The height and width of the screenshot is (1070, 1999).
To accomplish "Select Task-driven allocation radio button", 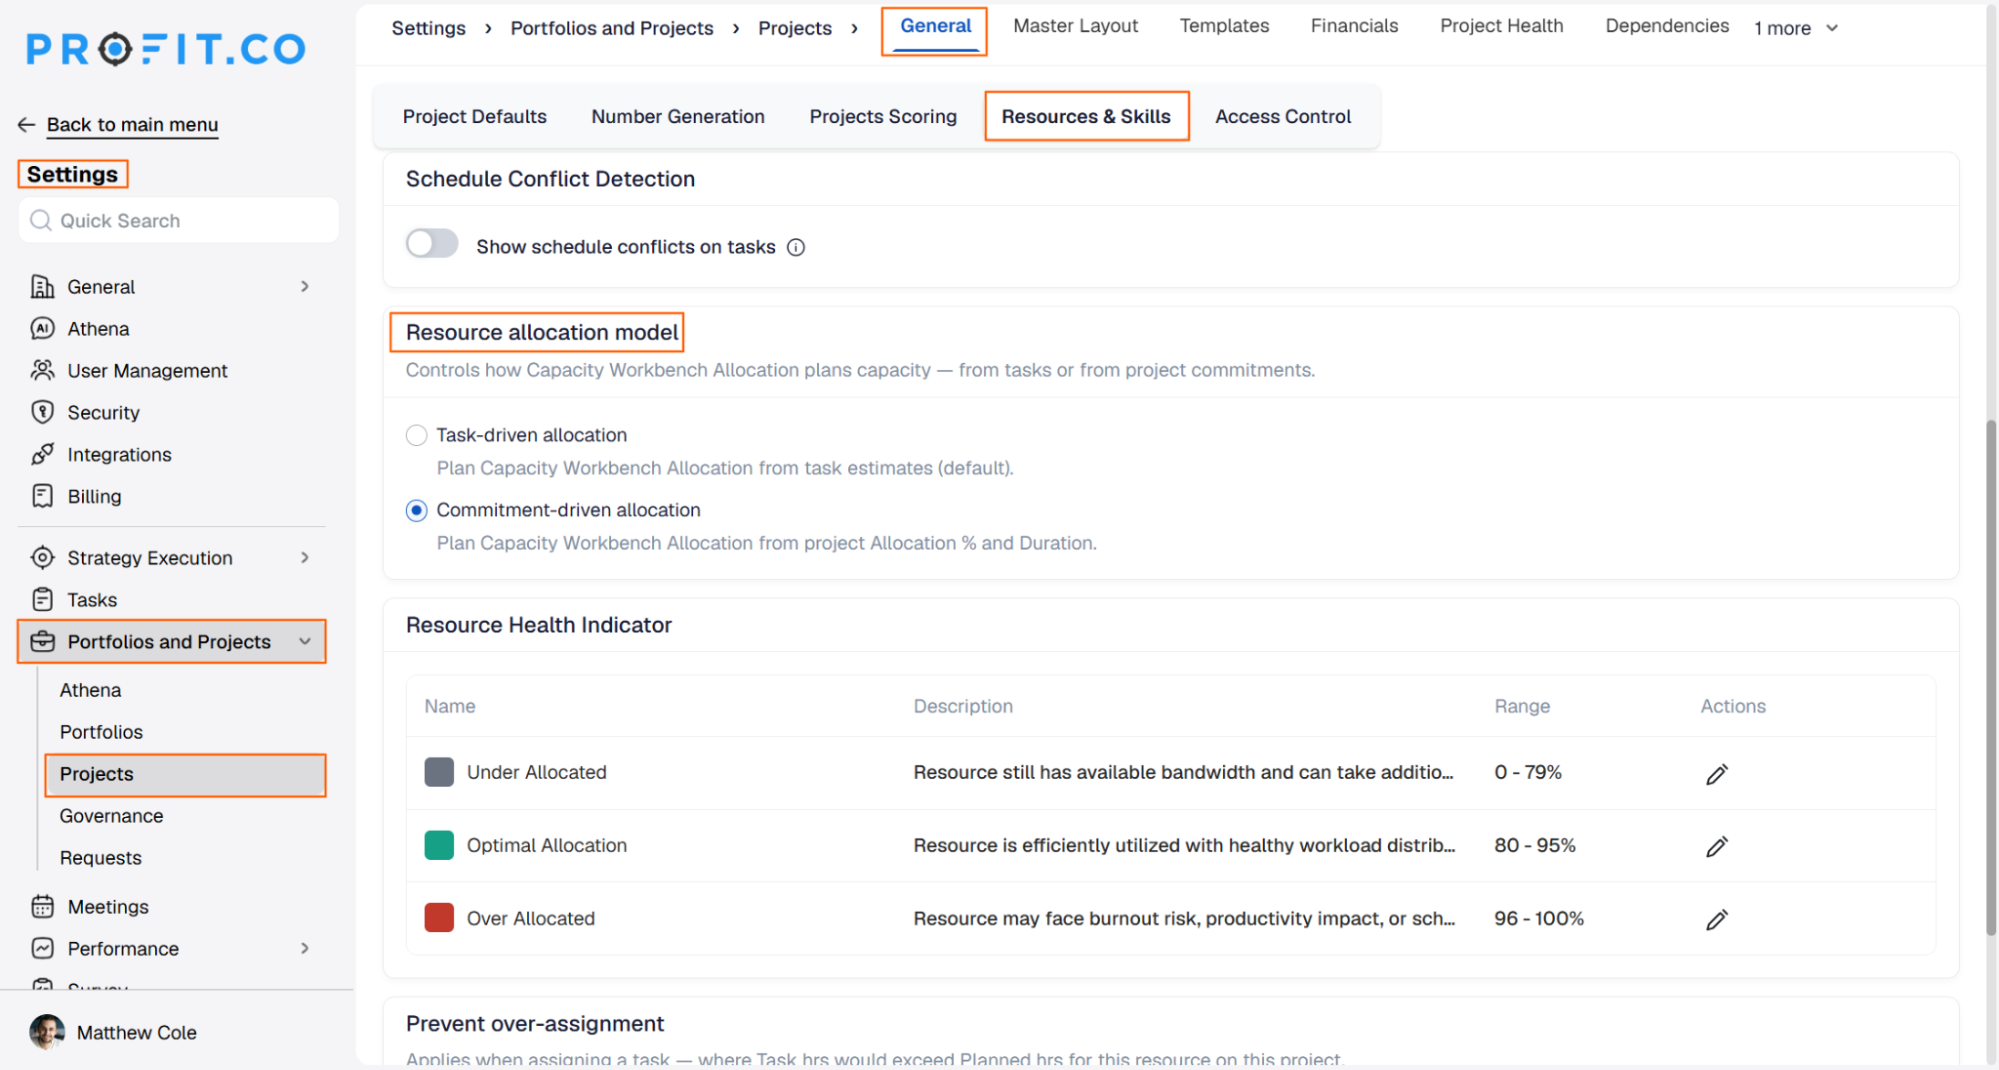I will (417, 435).
